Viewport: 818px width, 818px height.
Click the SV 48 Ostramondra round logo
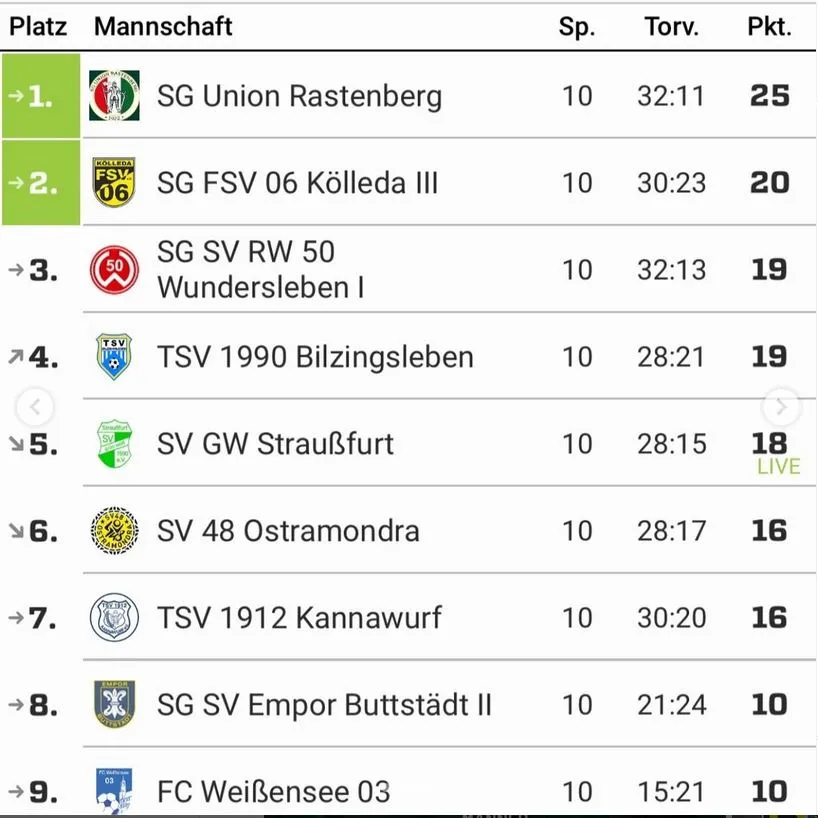pyautogui.click(x=114, y=531)
